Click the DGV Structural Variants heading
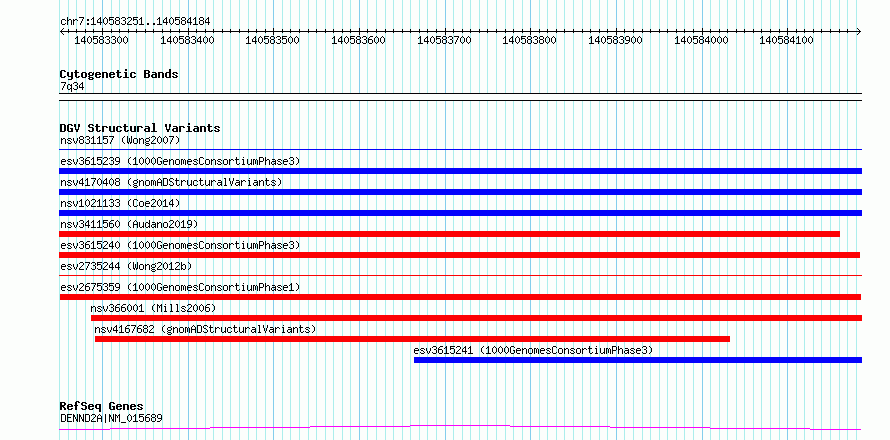 140,128
